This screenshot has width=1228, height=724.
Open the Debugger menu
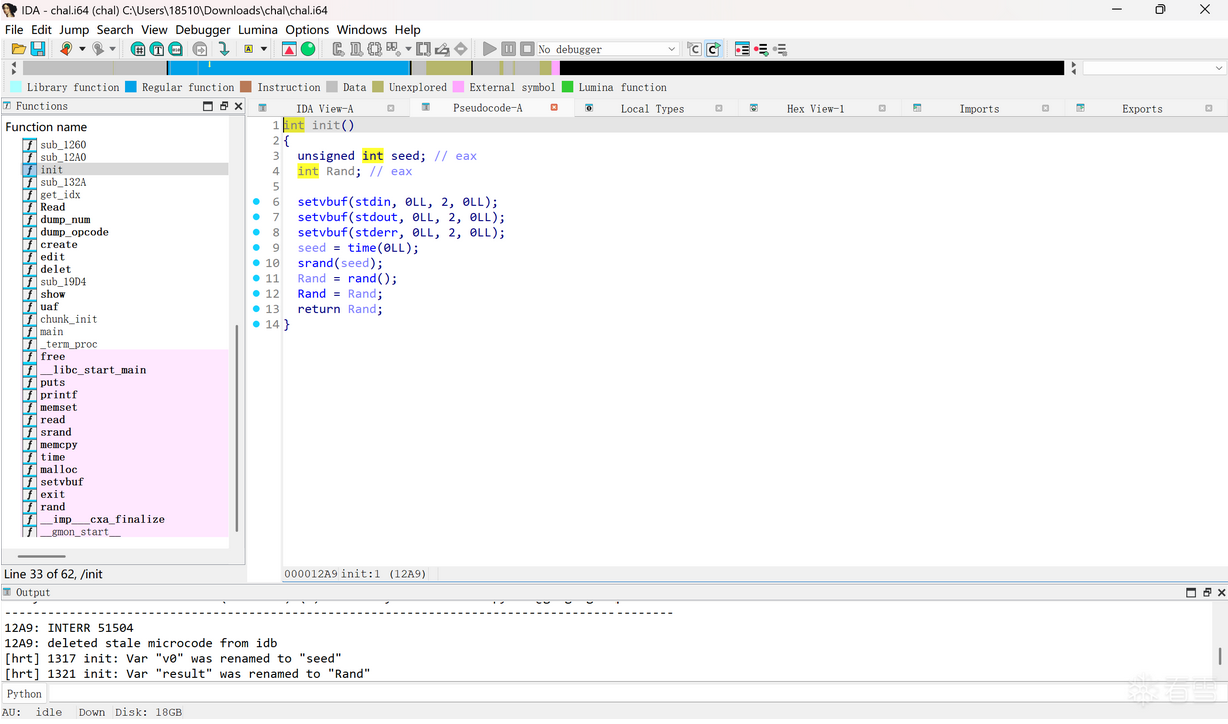[x=203, y=30]
